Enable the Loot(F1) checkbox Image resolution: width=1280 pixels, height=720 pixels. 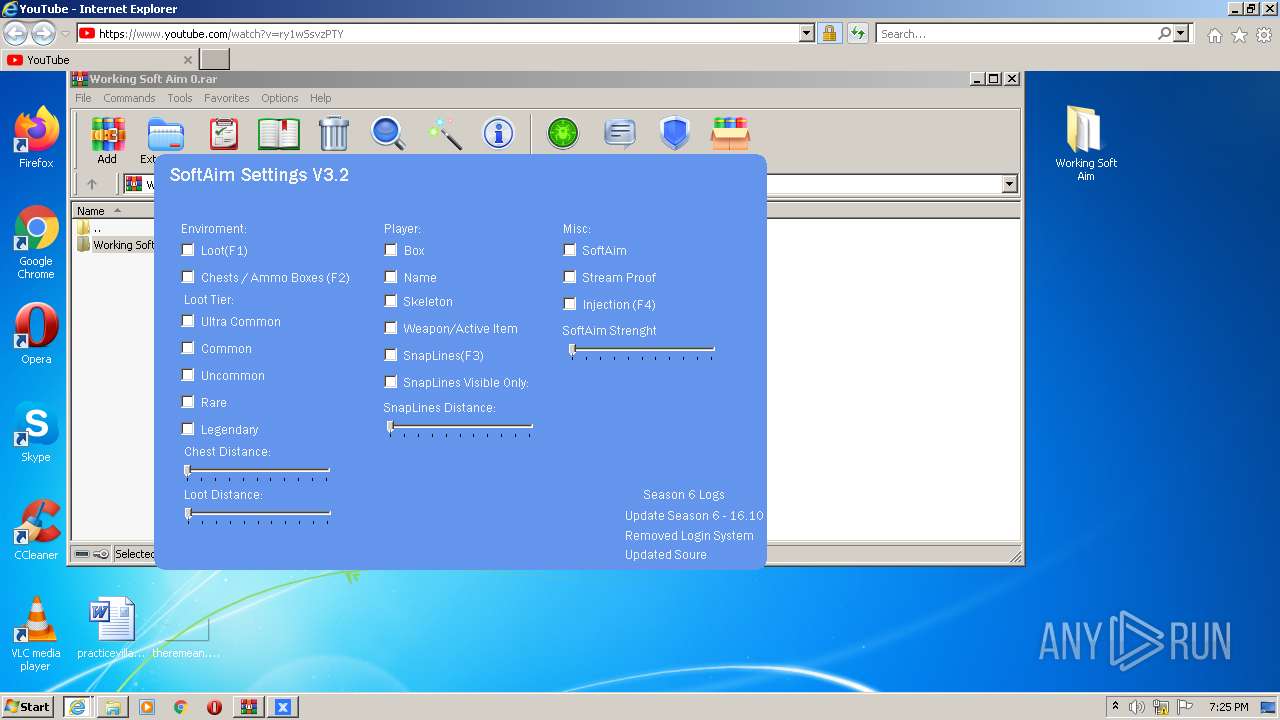click(188, 250)
